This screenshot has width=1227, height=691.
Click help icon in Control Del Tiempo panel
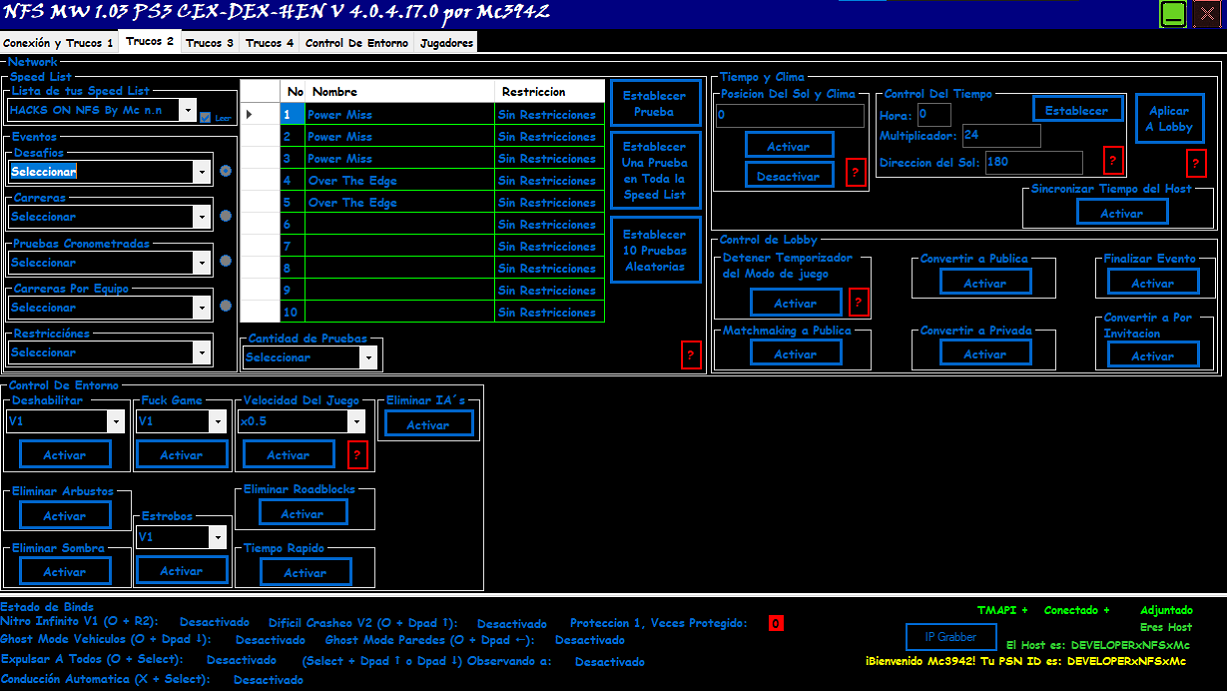(1113, 160)
